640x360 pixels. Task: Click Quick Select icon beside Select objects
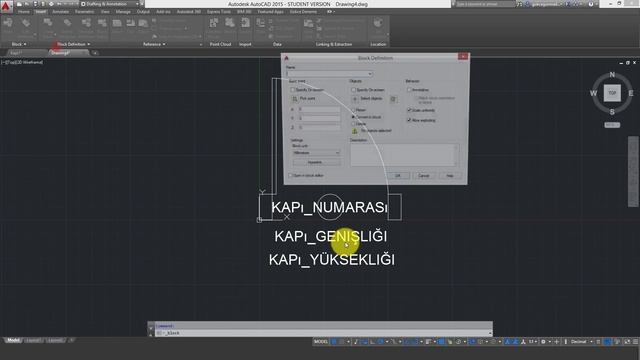[393, 99]
